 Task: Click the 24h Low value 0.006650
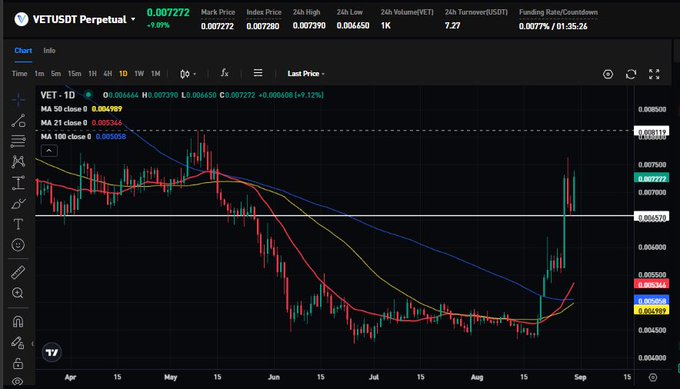tap(353, 26)
